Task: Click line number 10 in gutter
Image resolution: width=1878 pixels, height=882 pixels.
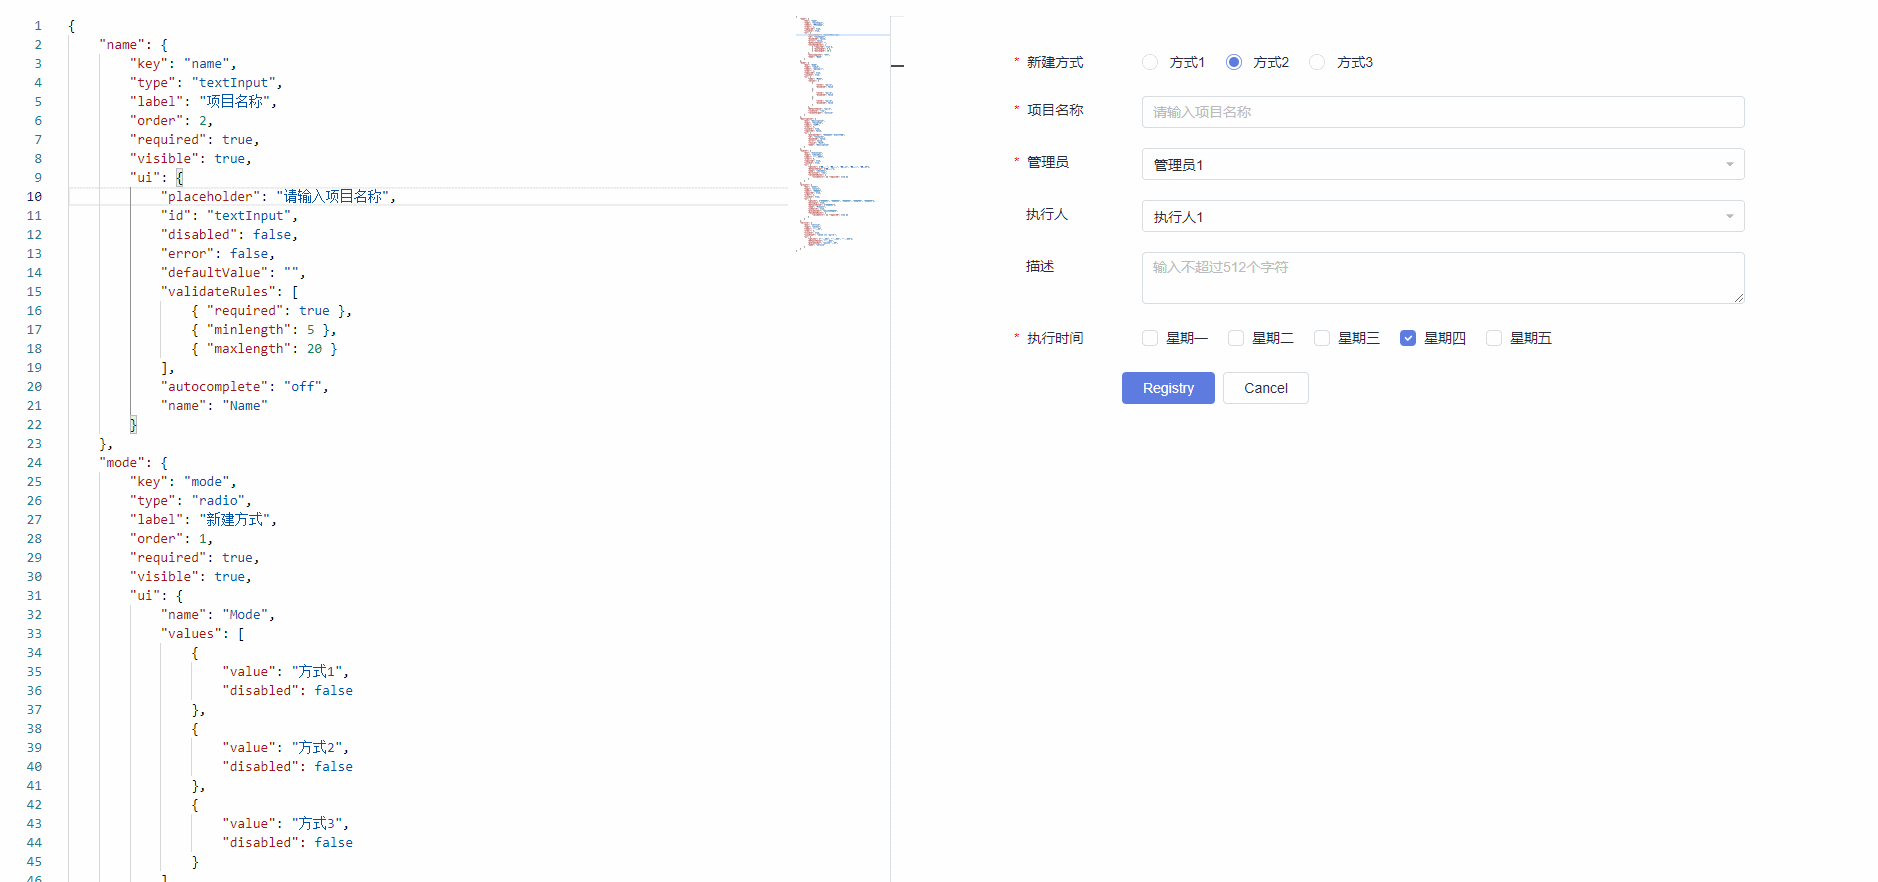Action: coord(34,197)
